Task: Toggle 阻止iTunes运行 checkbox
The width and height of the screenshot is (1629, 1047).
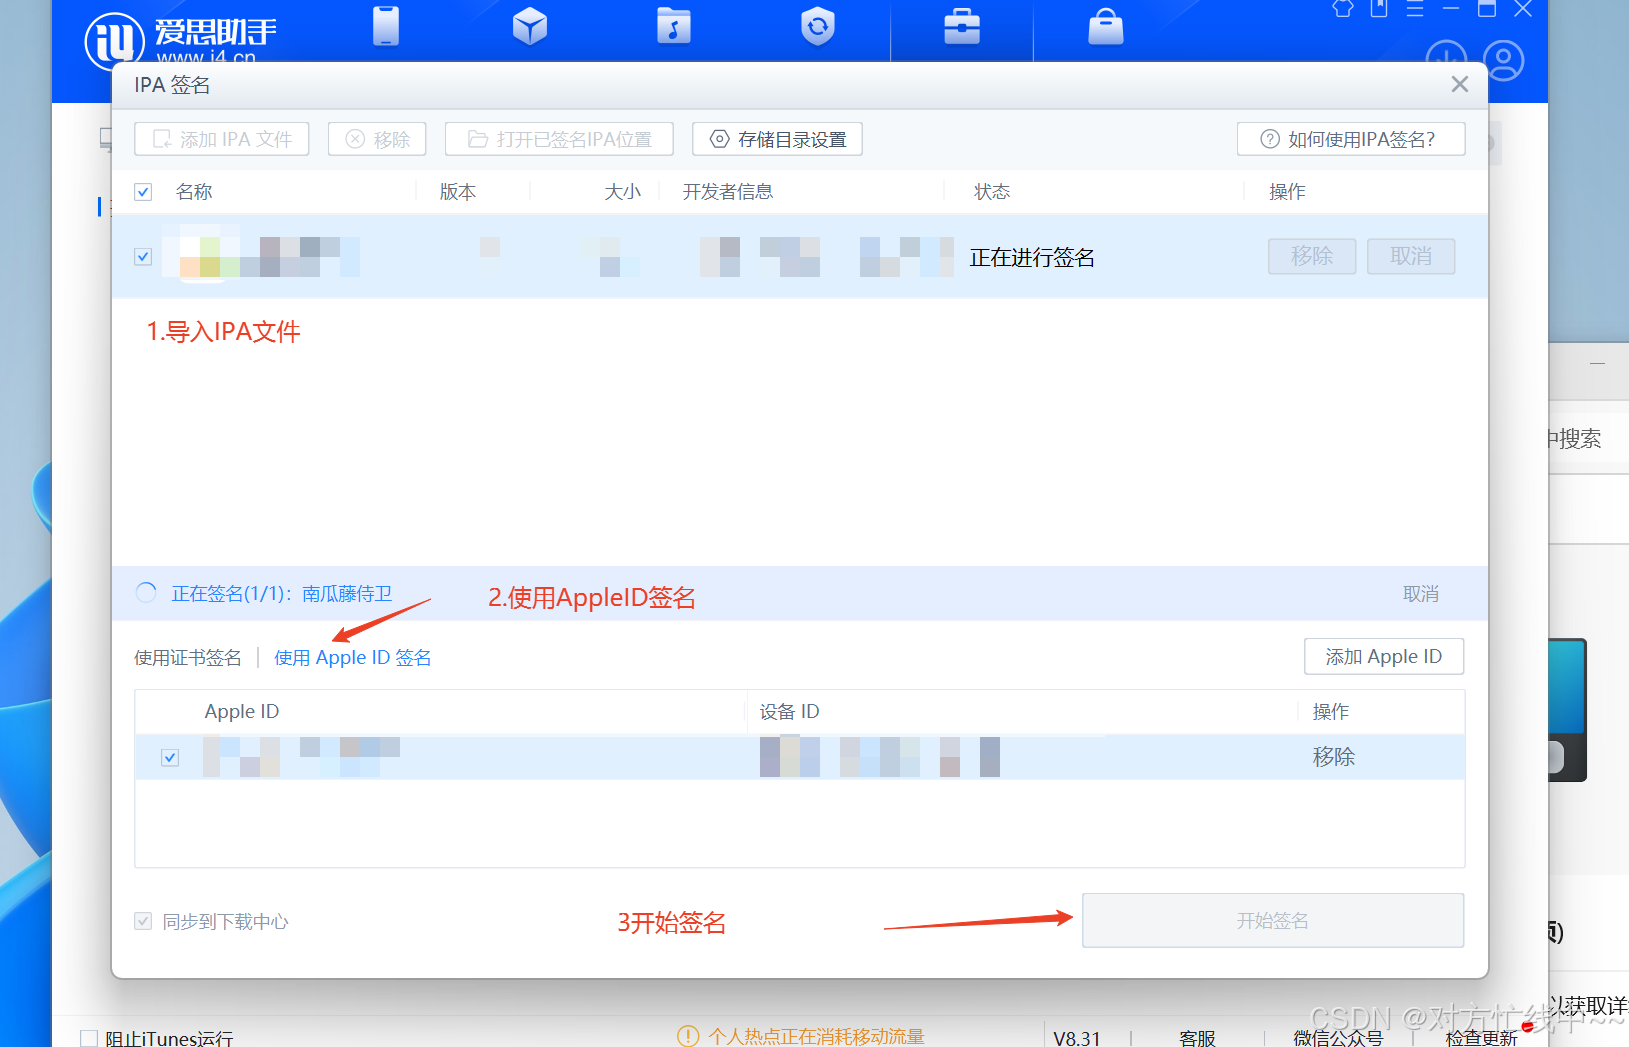Action: pyautogui.click(x=89, y=1039)
